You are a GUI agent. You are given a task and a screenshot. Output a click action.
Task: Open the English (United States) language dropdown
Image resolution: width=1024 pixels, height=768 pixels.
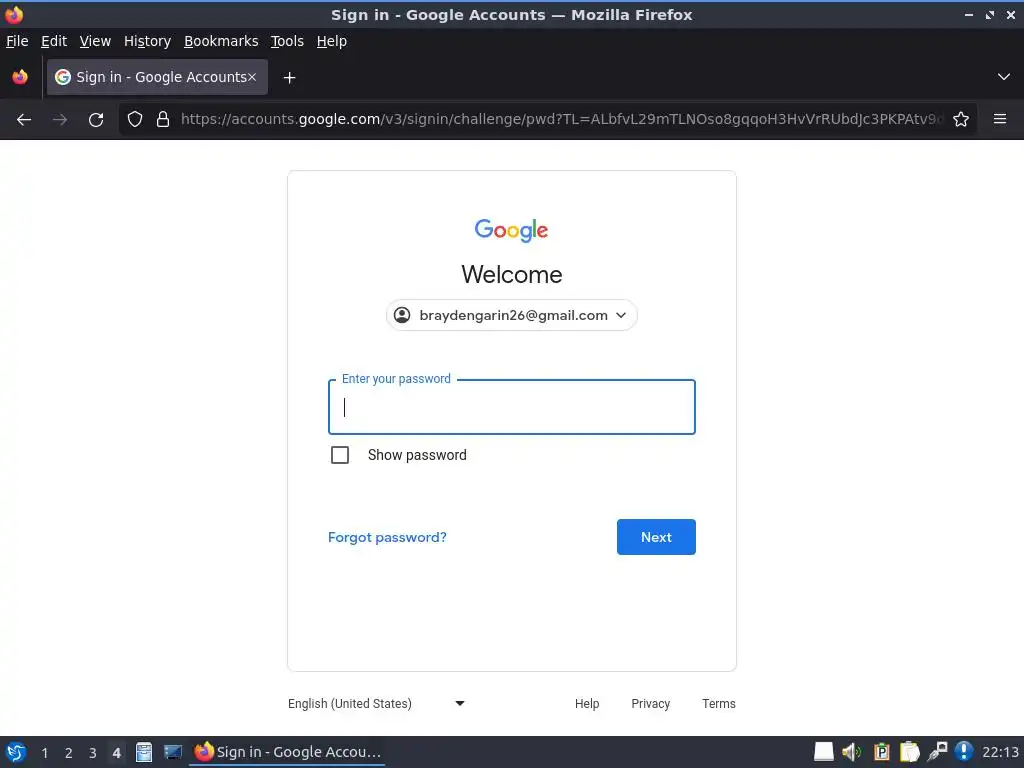(x=376, y=704)
